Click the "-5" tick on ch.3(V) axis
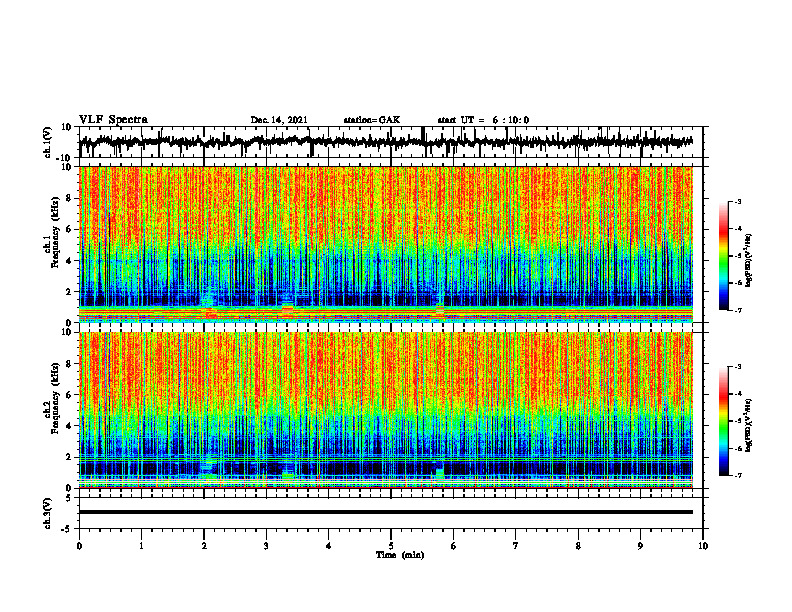The height and width of the screenshot is (612, 792). (x=67, y=529)
